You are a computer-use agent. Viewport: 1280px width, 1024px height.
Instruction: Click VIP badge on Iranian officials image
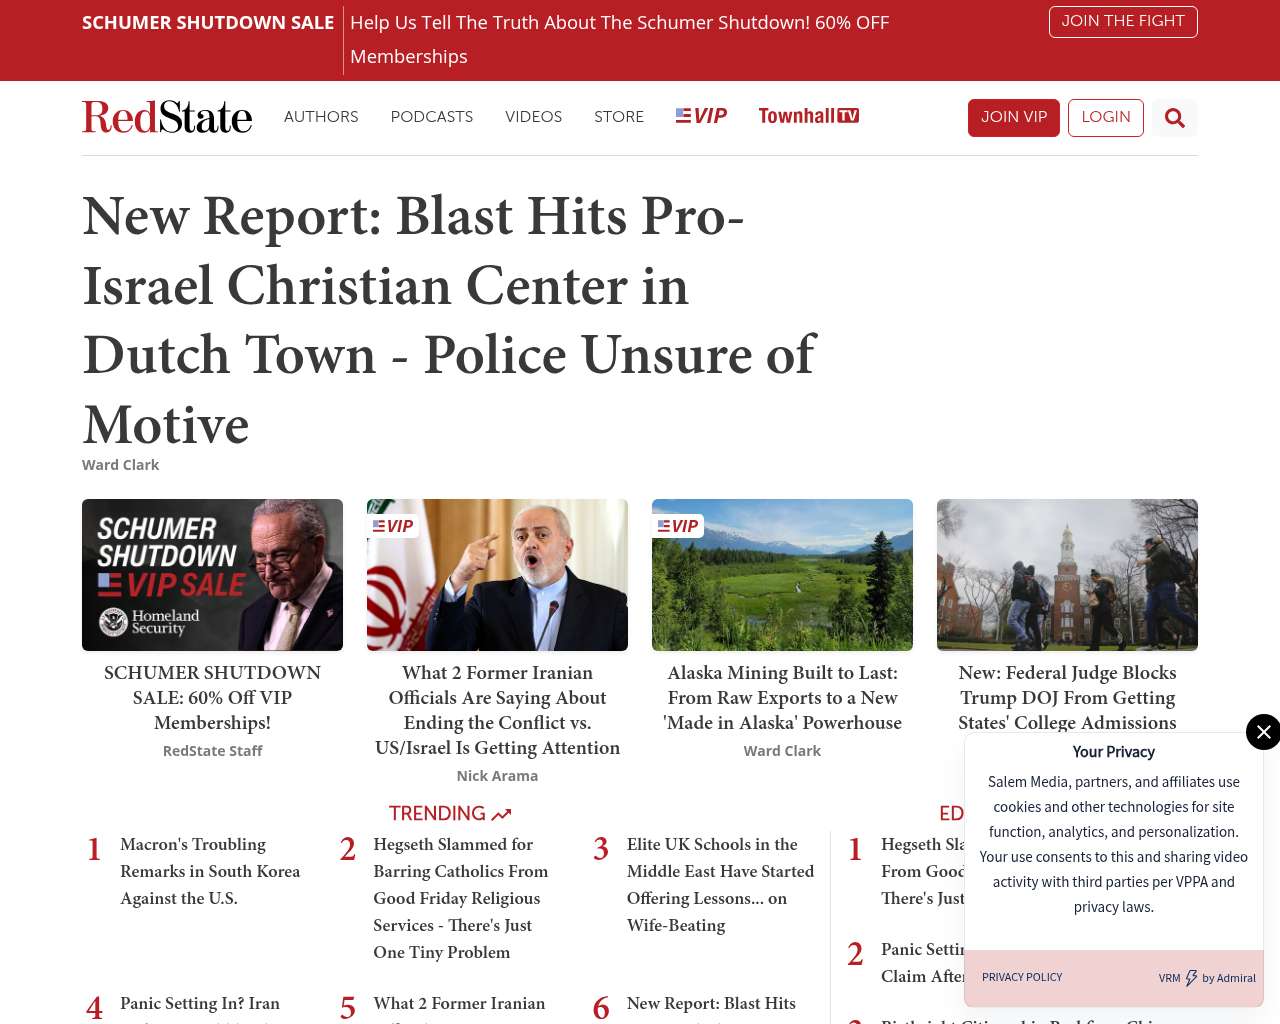pos(393,526)
